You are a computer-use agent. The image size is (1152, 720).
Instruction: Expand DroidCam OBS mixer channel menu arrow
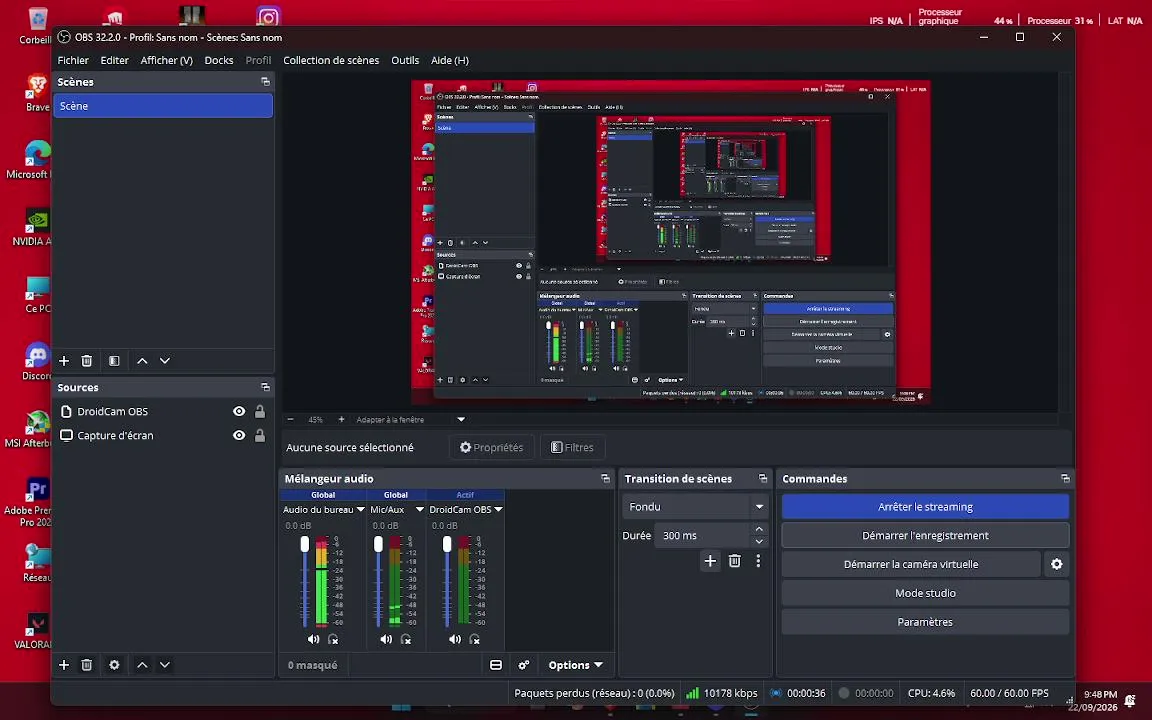pos(498,509)
